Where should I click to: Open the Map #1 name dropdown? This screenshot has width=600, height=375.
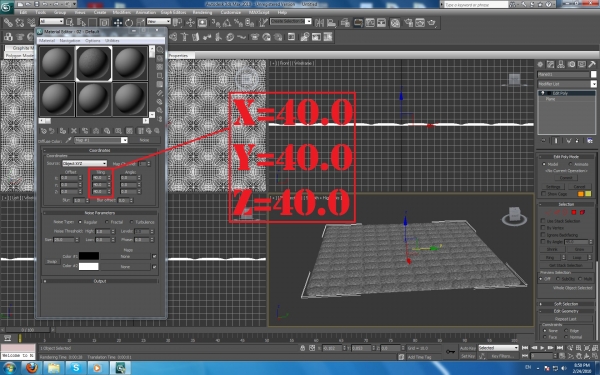pyautogui.click(x=101, y=140)
